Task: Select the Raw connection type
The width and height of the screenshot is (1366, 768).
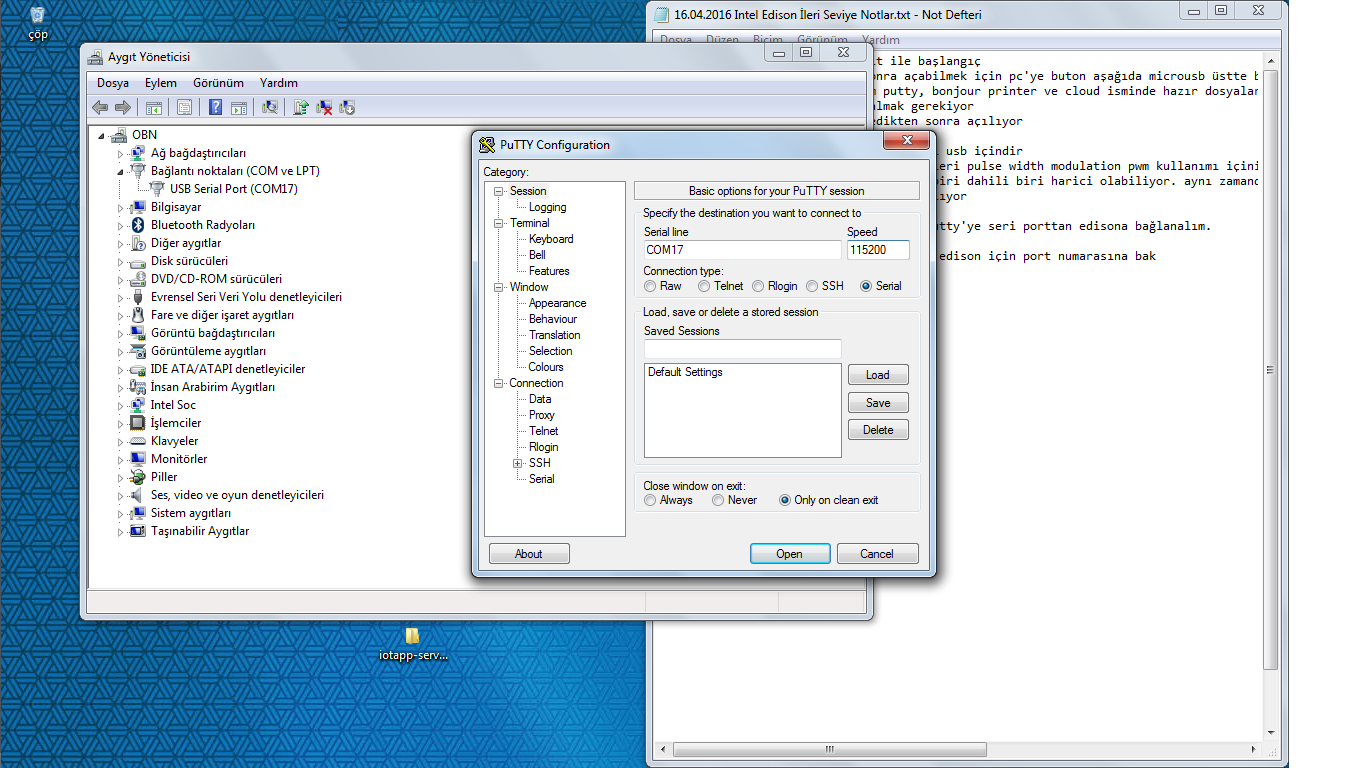Action: 650,286
